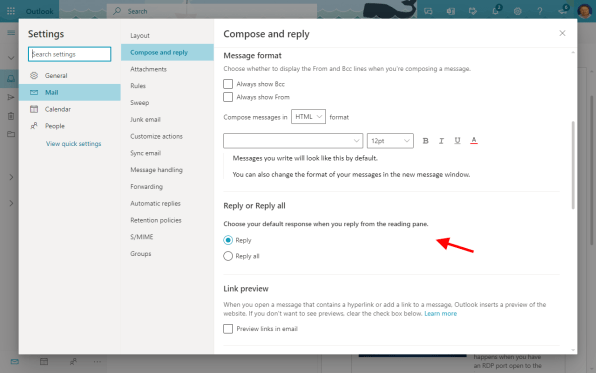Go to Automatic replies settings
Viewport: 596px width, 373px height.
pos(167,203)
